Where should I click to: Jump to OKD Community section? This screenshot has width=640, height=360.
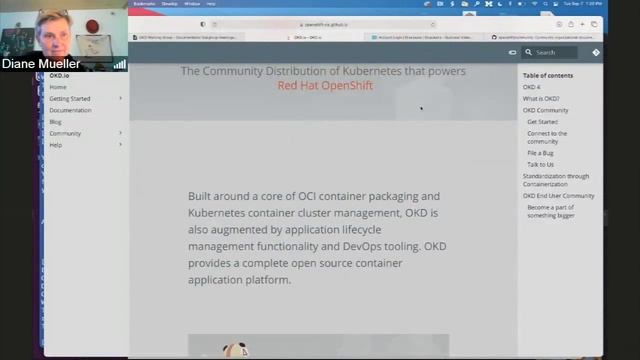(545, 110)
